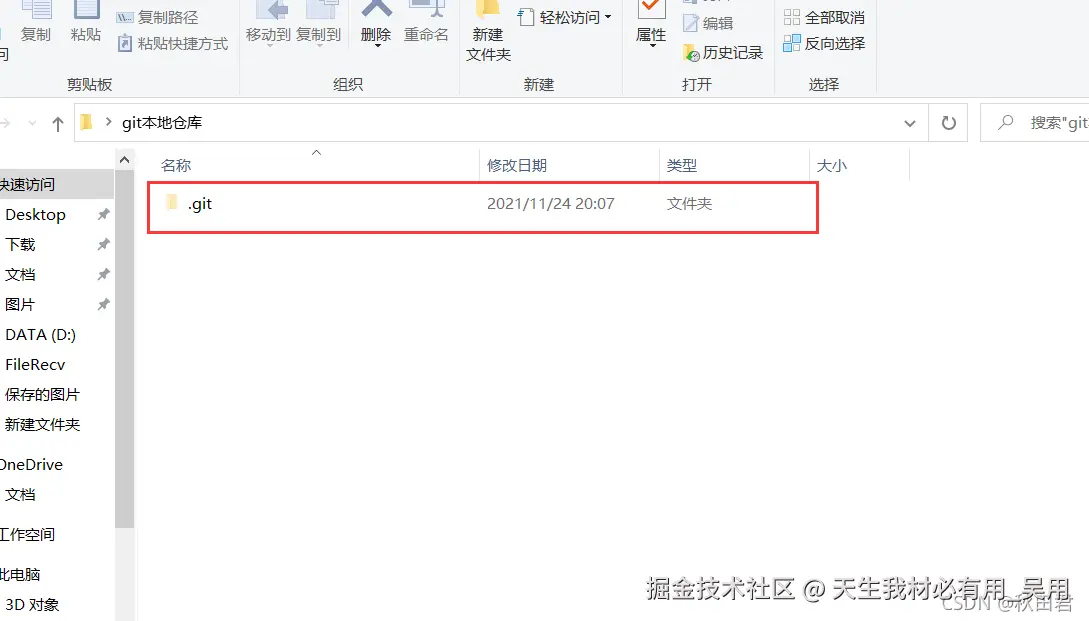Enable 反向选择 (Invert selection)
The height and width of the screenshot is (621, 1089).
point(823,43)
